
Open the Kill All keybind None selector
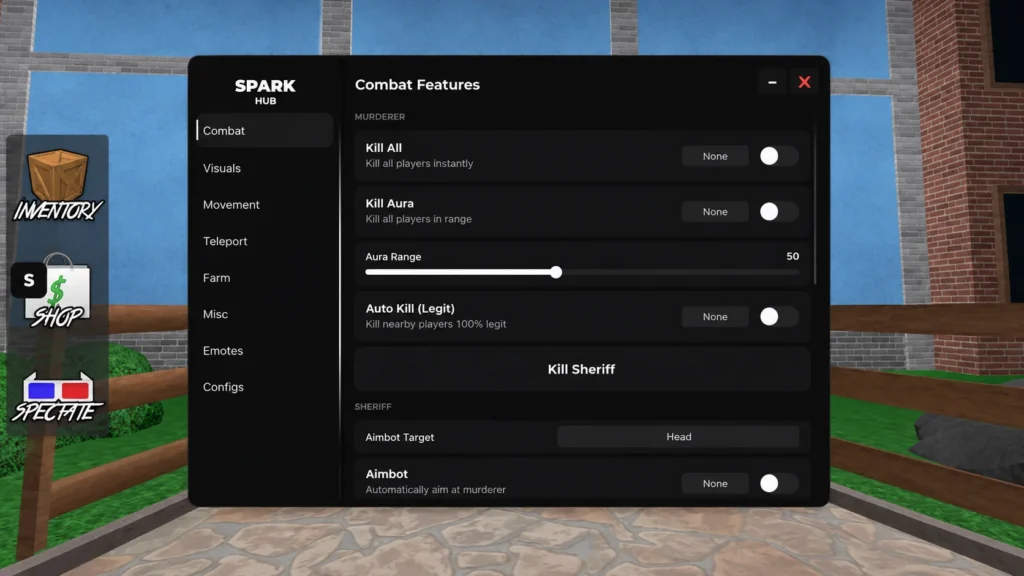click(x=715, y=156)
